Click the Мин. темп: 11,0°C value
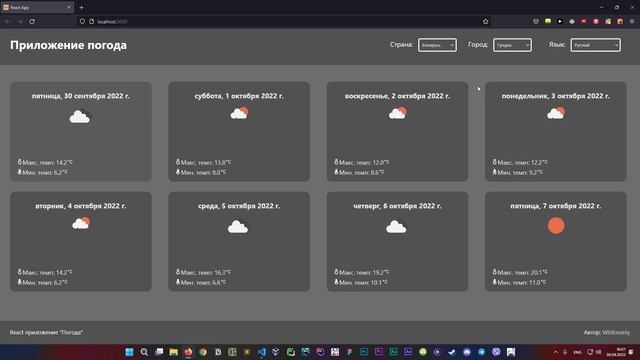 click(x=519, y=282)
